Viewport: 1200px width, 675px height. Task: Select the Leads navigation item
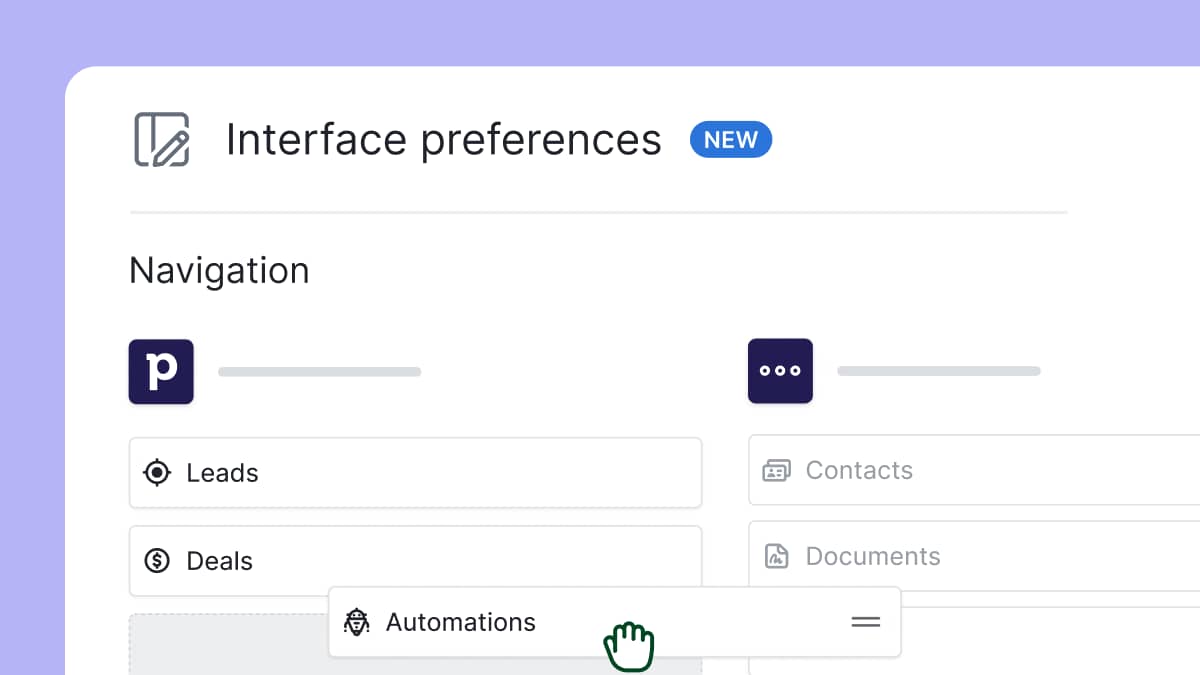tap(222, 472)
